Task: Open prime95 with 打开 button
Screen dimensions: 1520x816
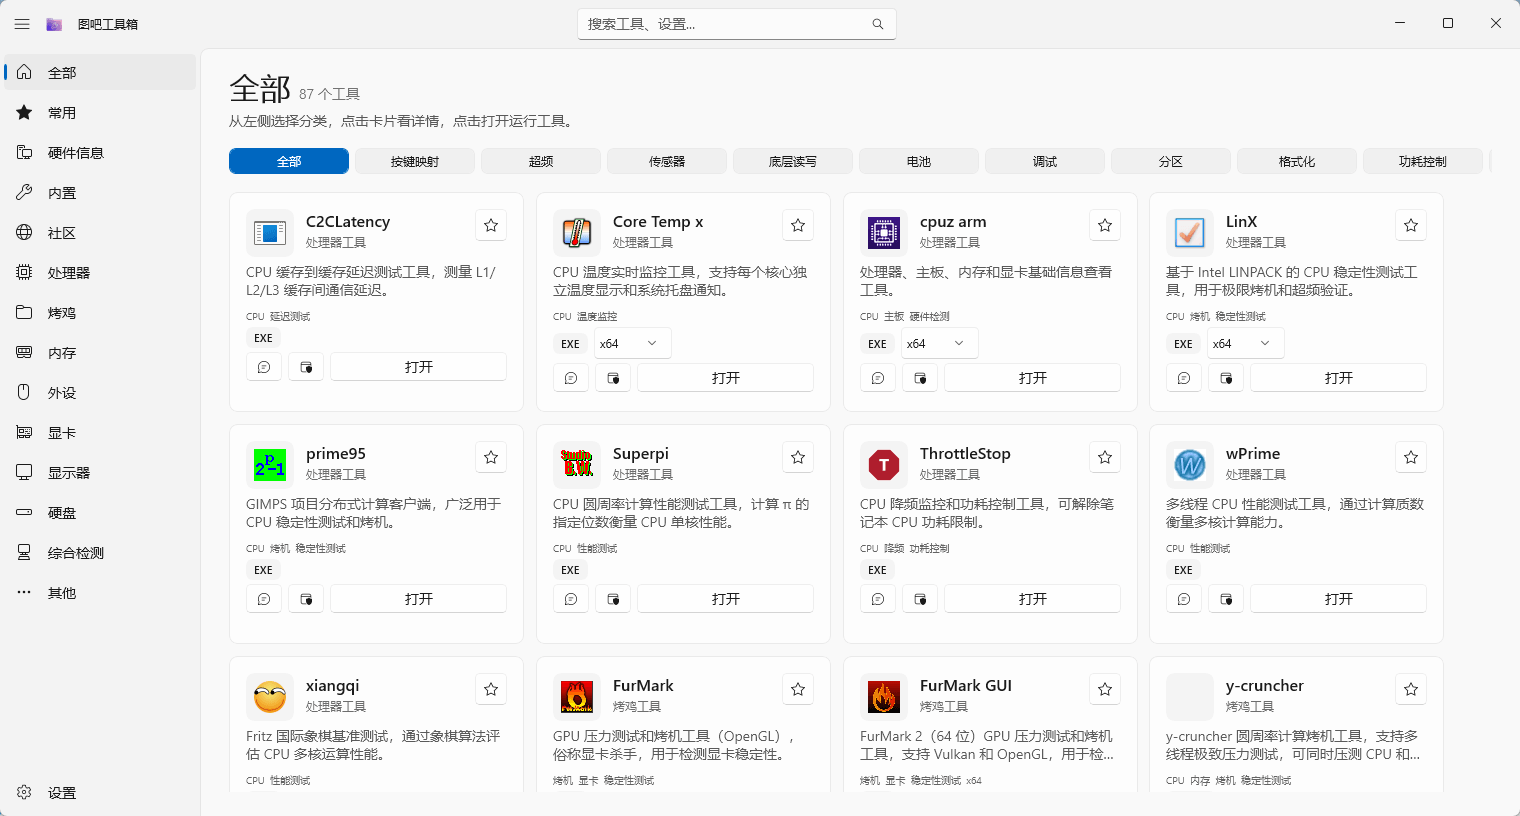Action: point(419,599)
